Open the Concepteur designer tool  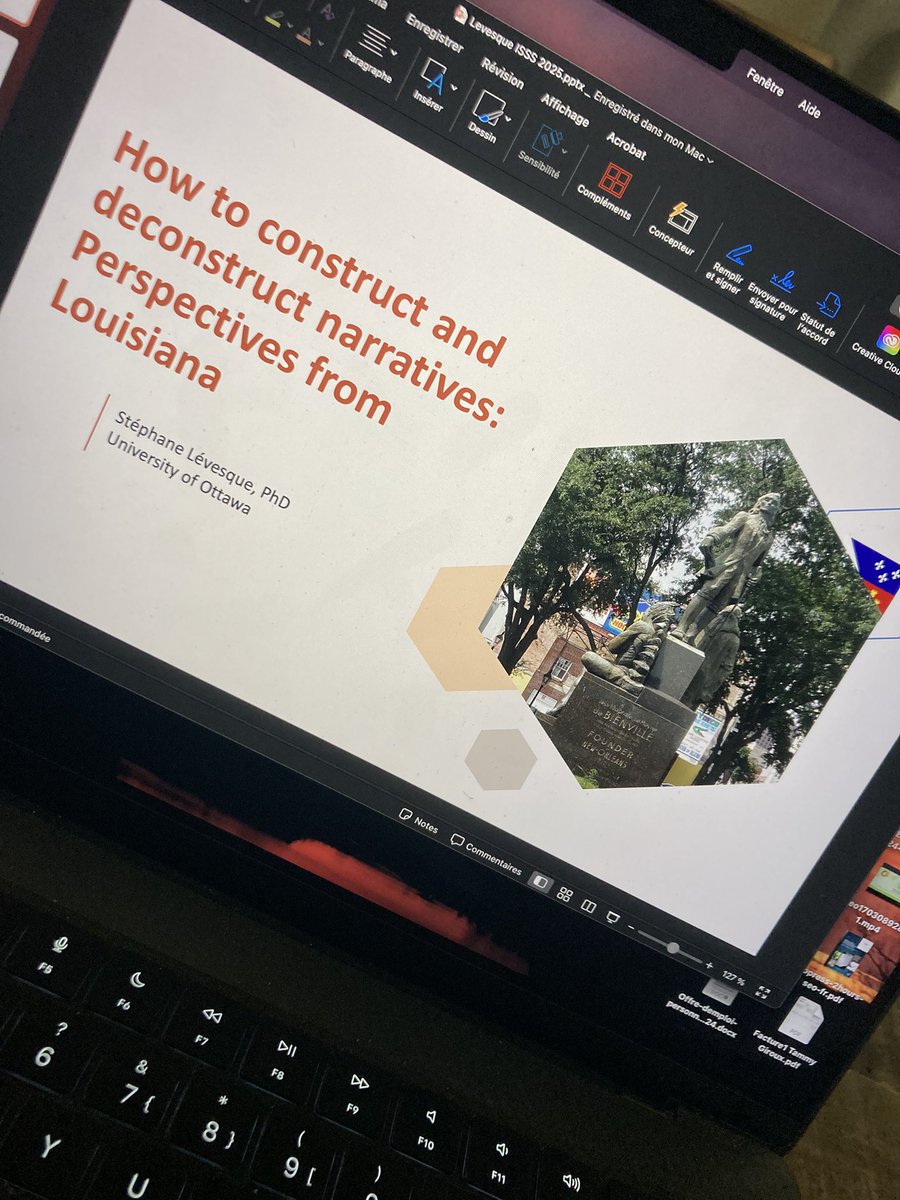coord(683,216)
